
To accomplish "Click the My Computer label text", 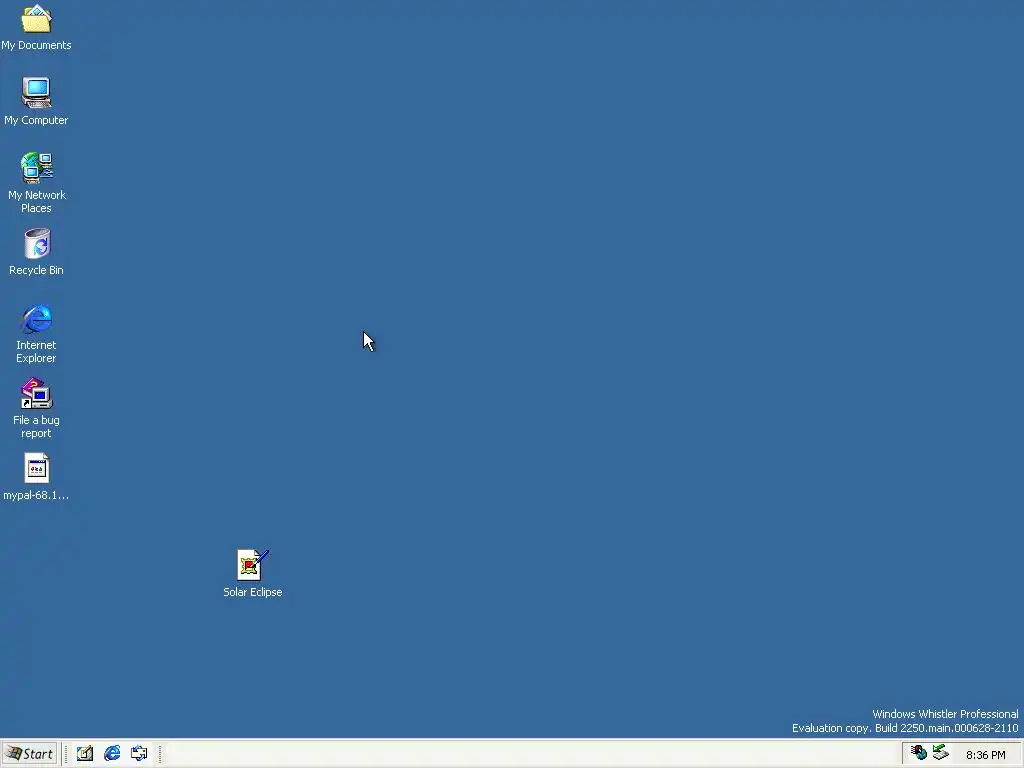I will tap(37, 120).
